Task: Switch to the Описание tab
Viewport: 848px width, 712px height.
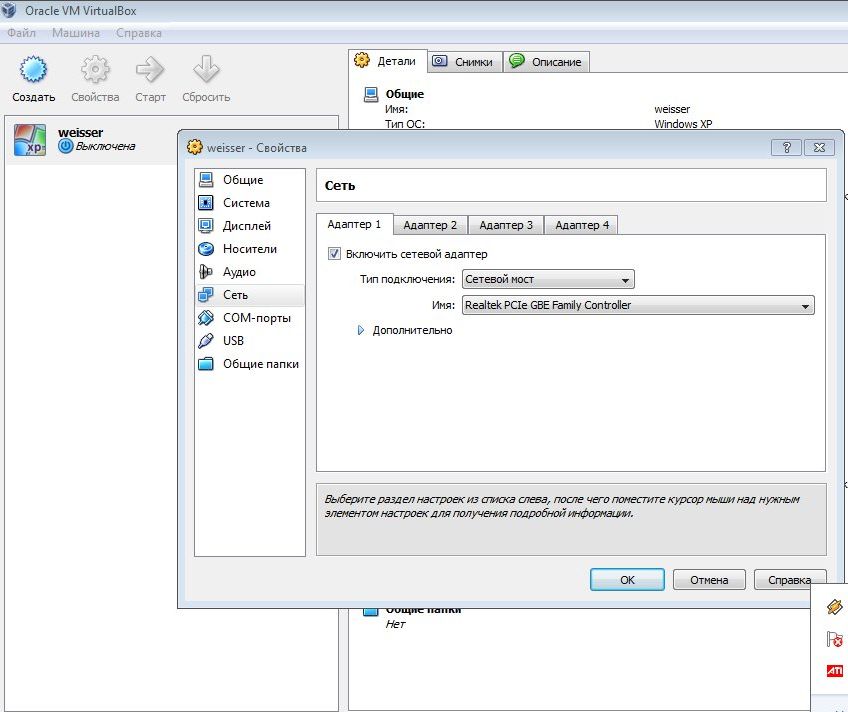Action: [x=547, y=62]
